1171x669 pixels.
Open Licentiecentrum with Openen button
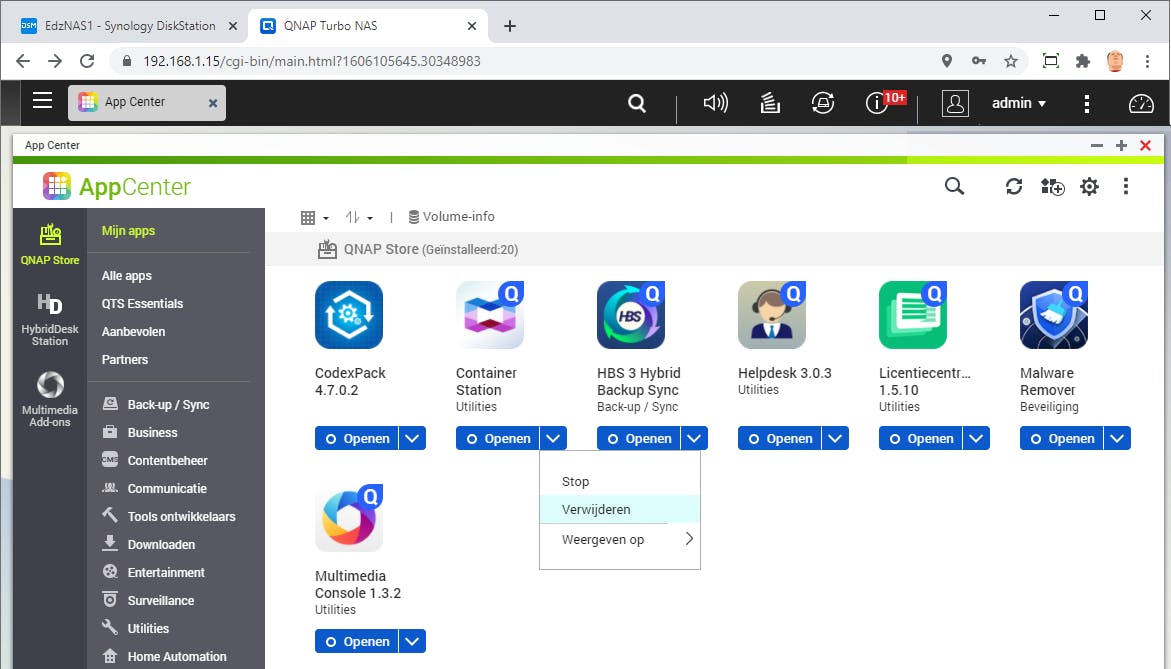click(x=921, y=438)
